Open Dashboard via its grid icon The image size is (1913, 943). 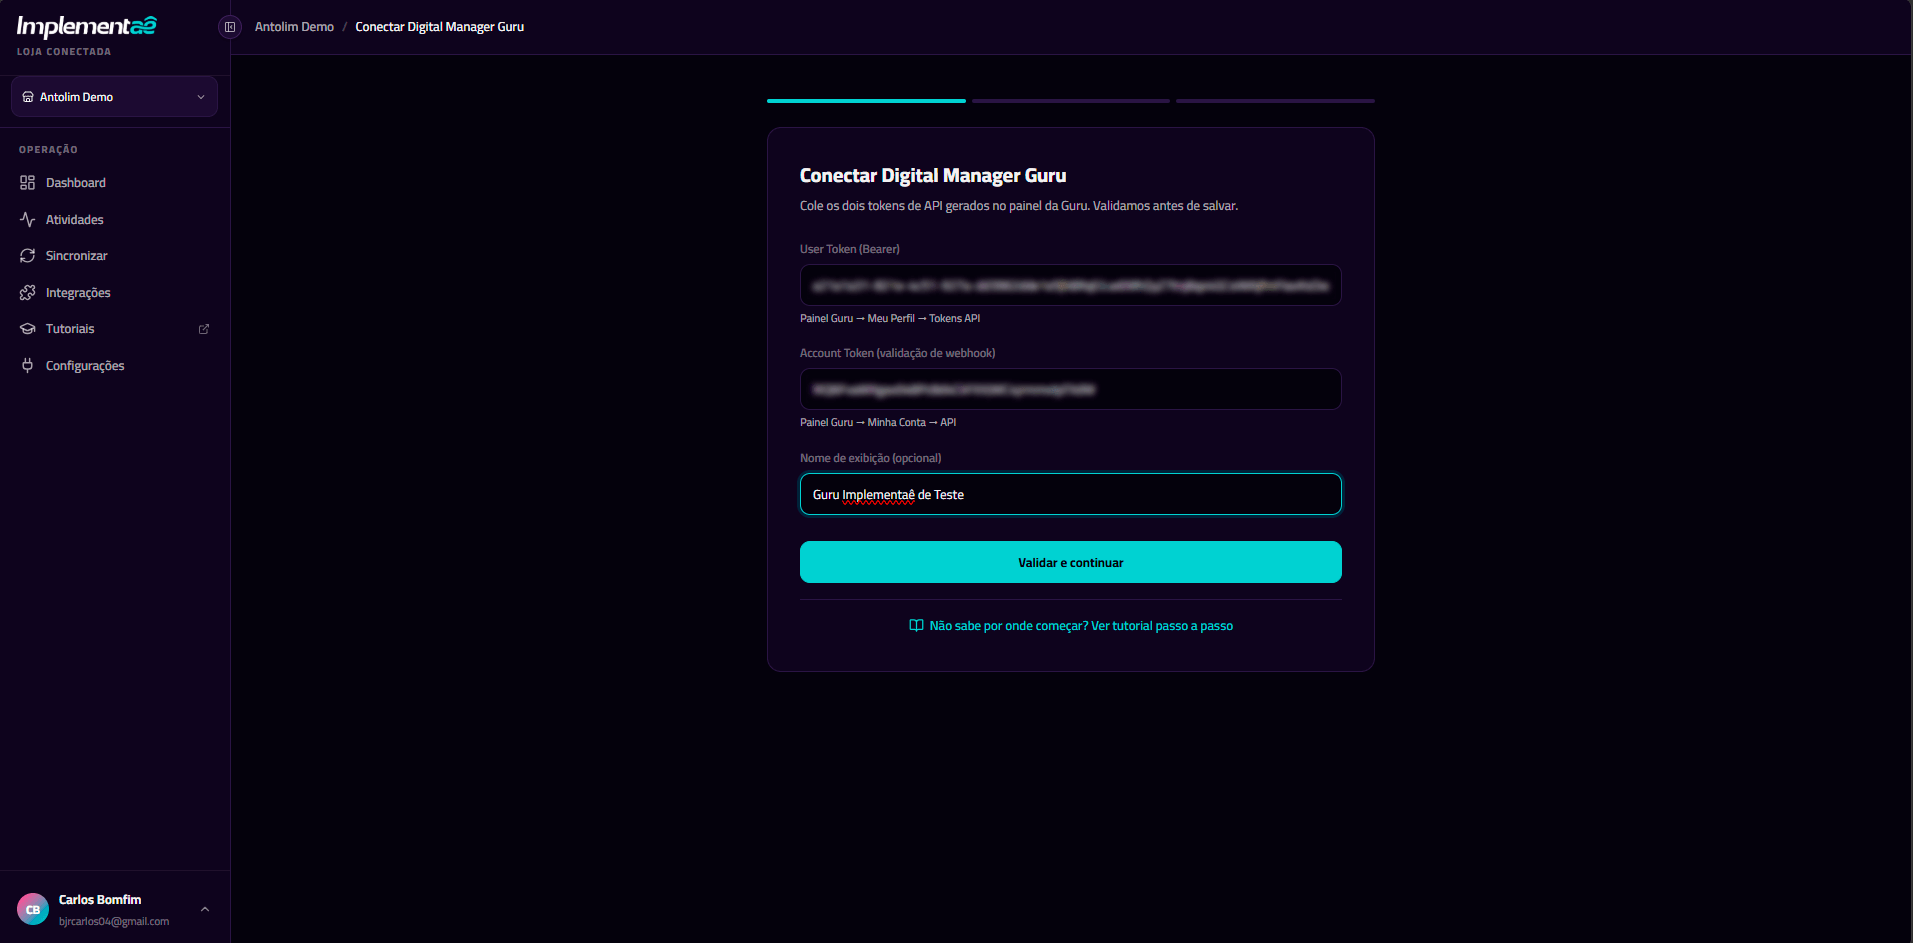point(27,183)
